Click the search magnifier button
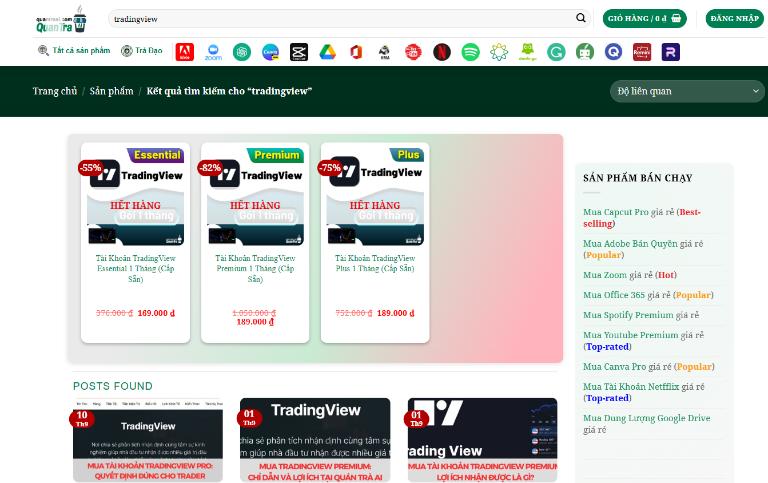Image resolution: width=768 pixels, height=483 pixels. (580, 18)
